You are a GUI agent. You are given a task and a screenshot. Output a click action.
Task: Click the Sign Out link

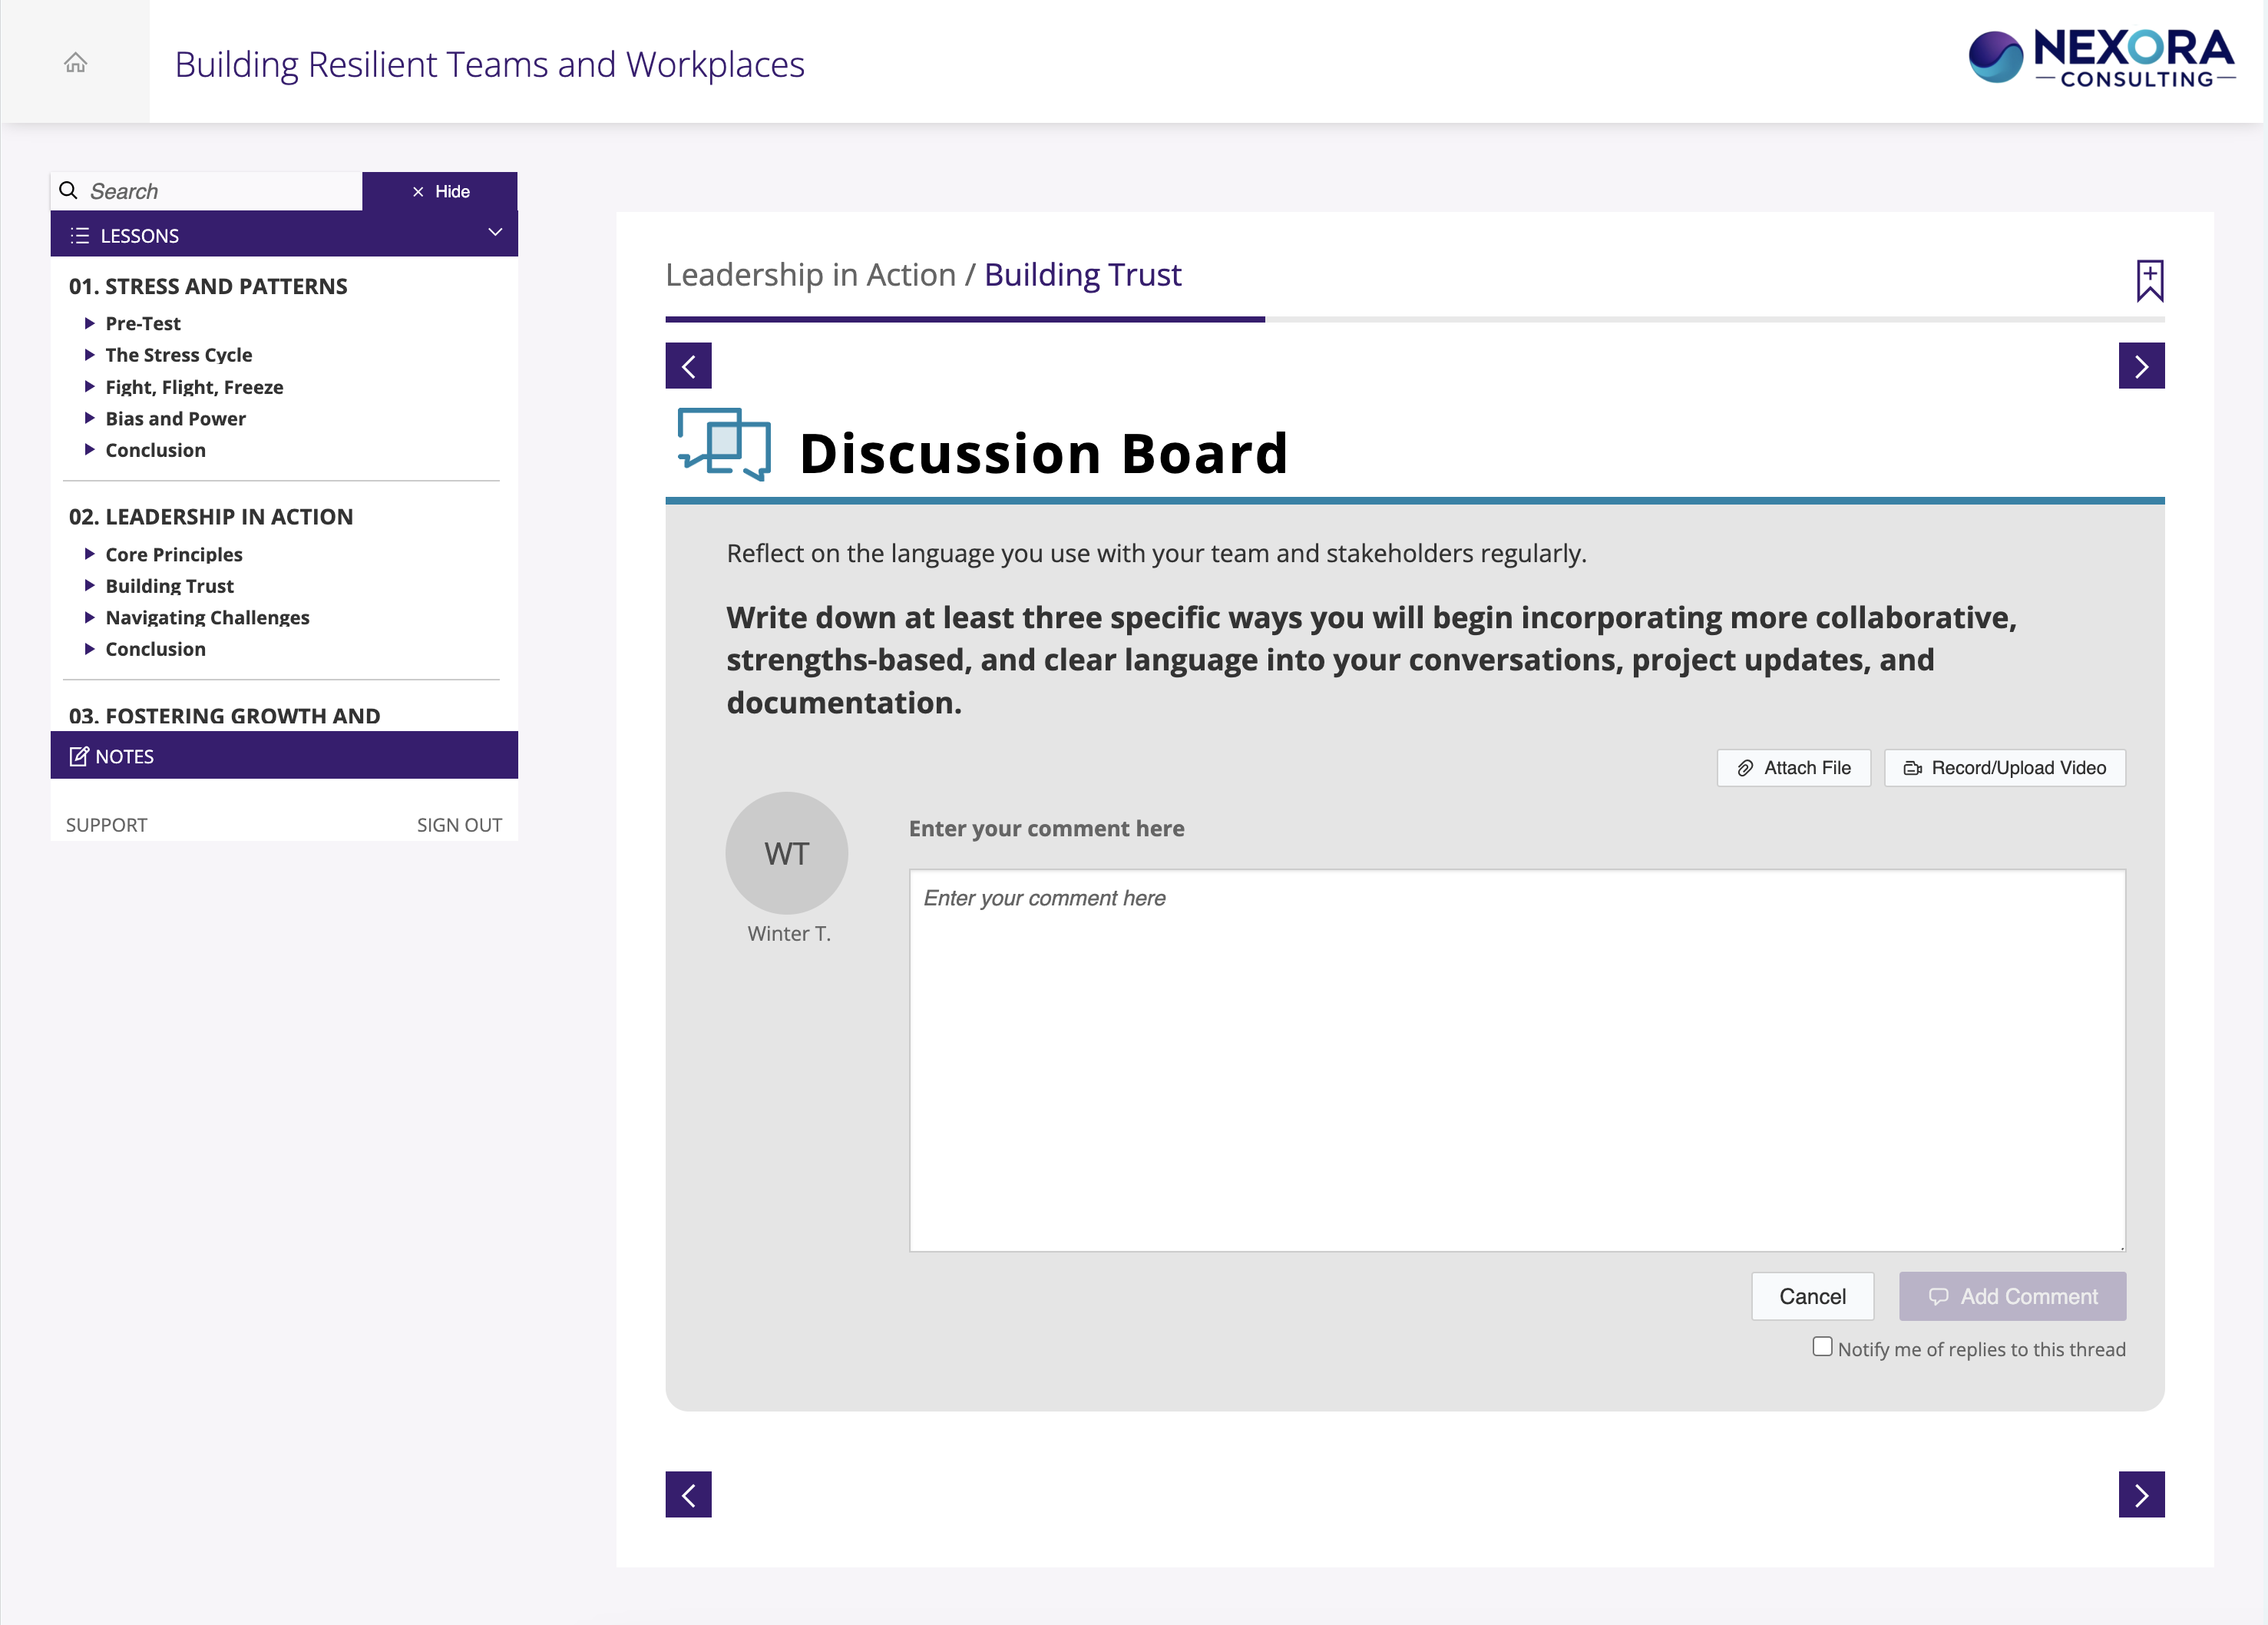[x=459, y=825]
